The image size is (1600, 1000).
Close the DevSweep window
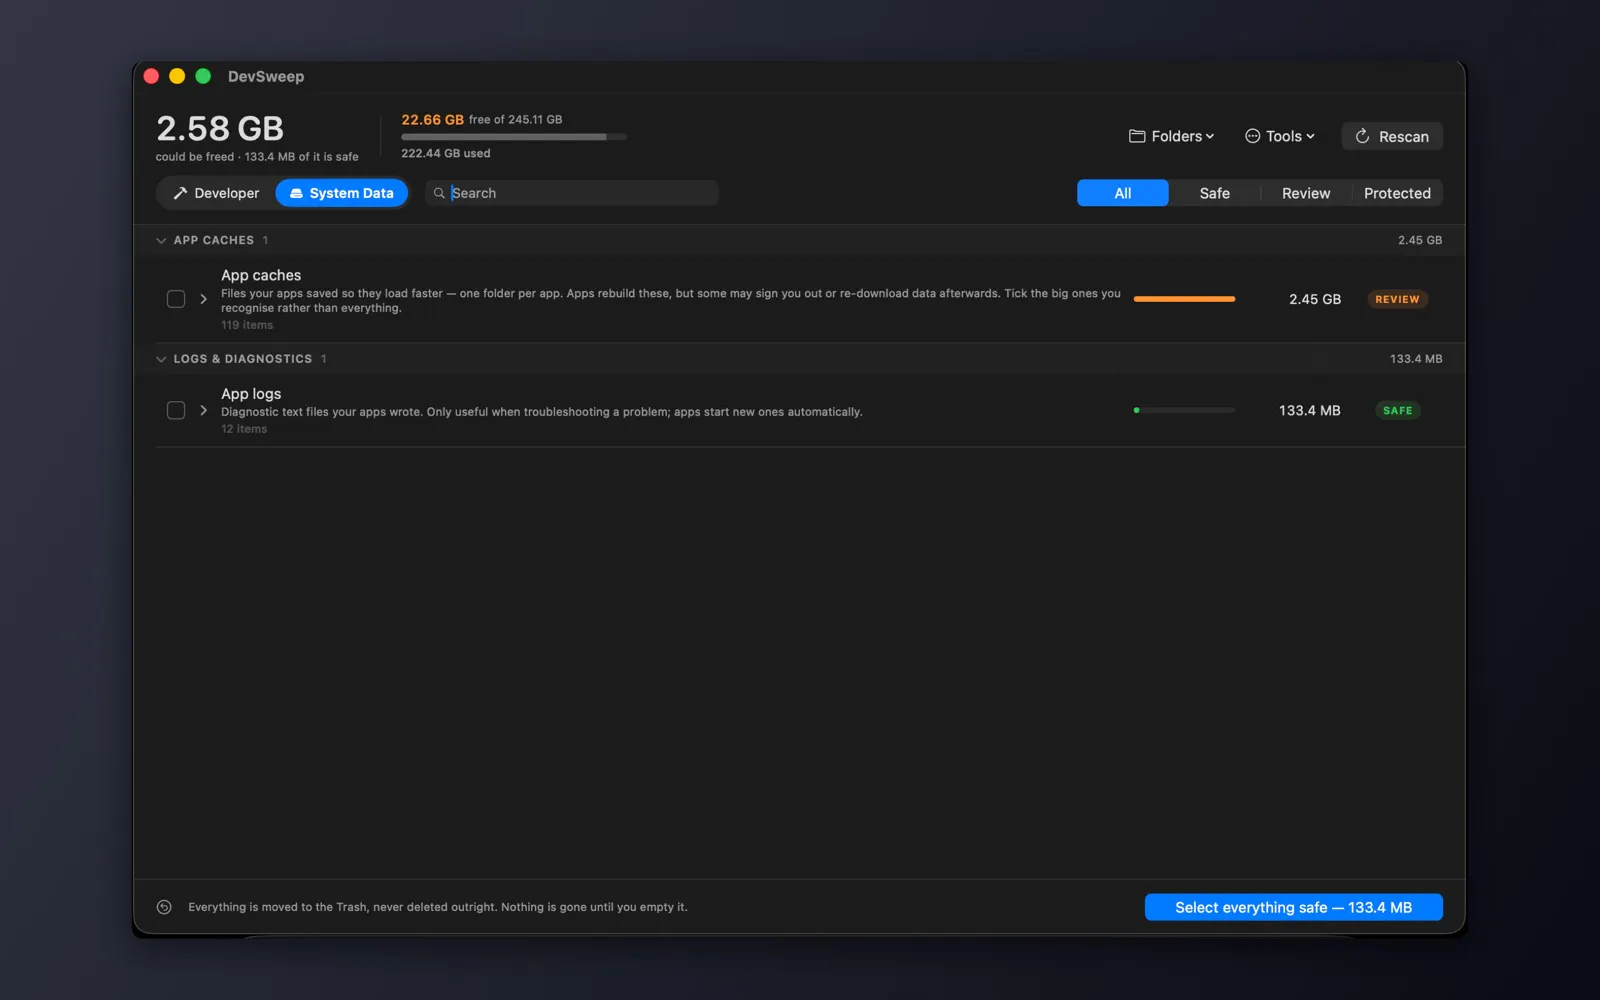pyautogui.click(x=152, y=76)
